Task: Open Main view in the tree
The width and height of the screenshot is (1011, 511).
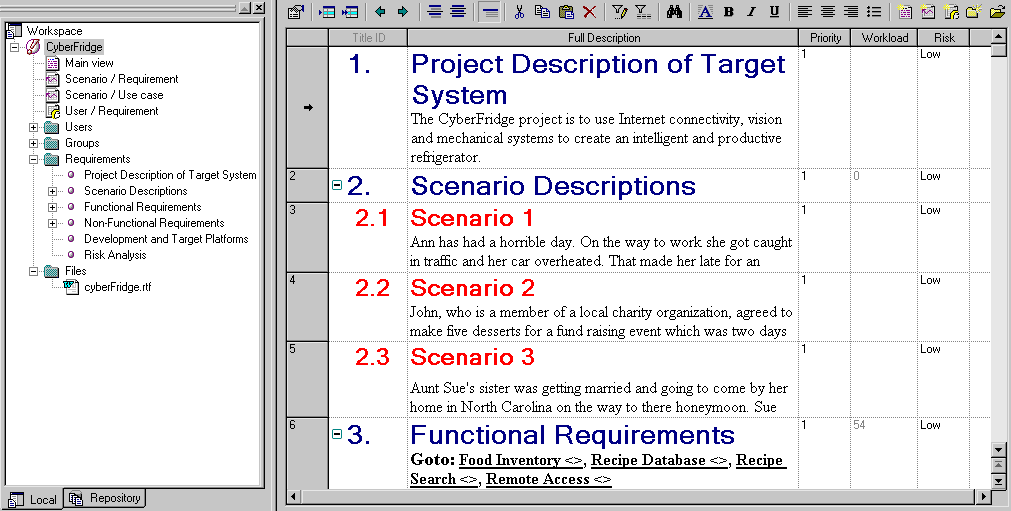Action: point(89,63)
